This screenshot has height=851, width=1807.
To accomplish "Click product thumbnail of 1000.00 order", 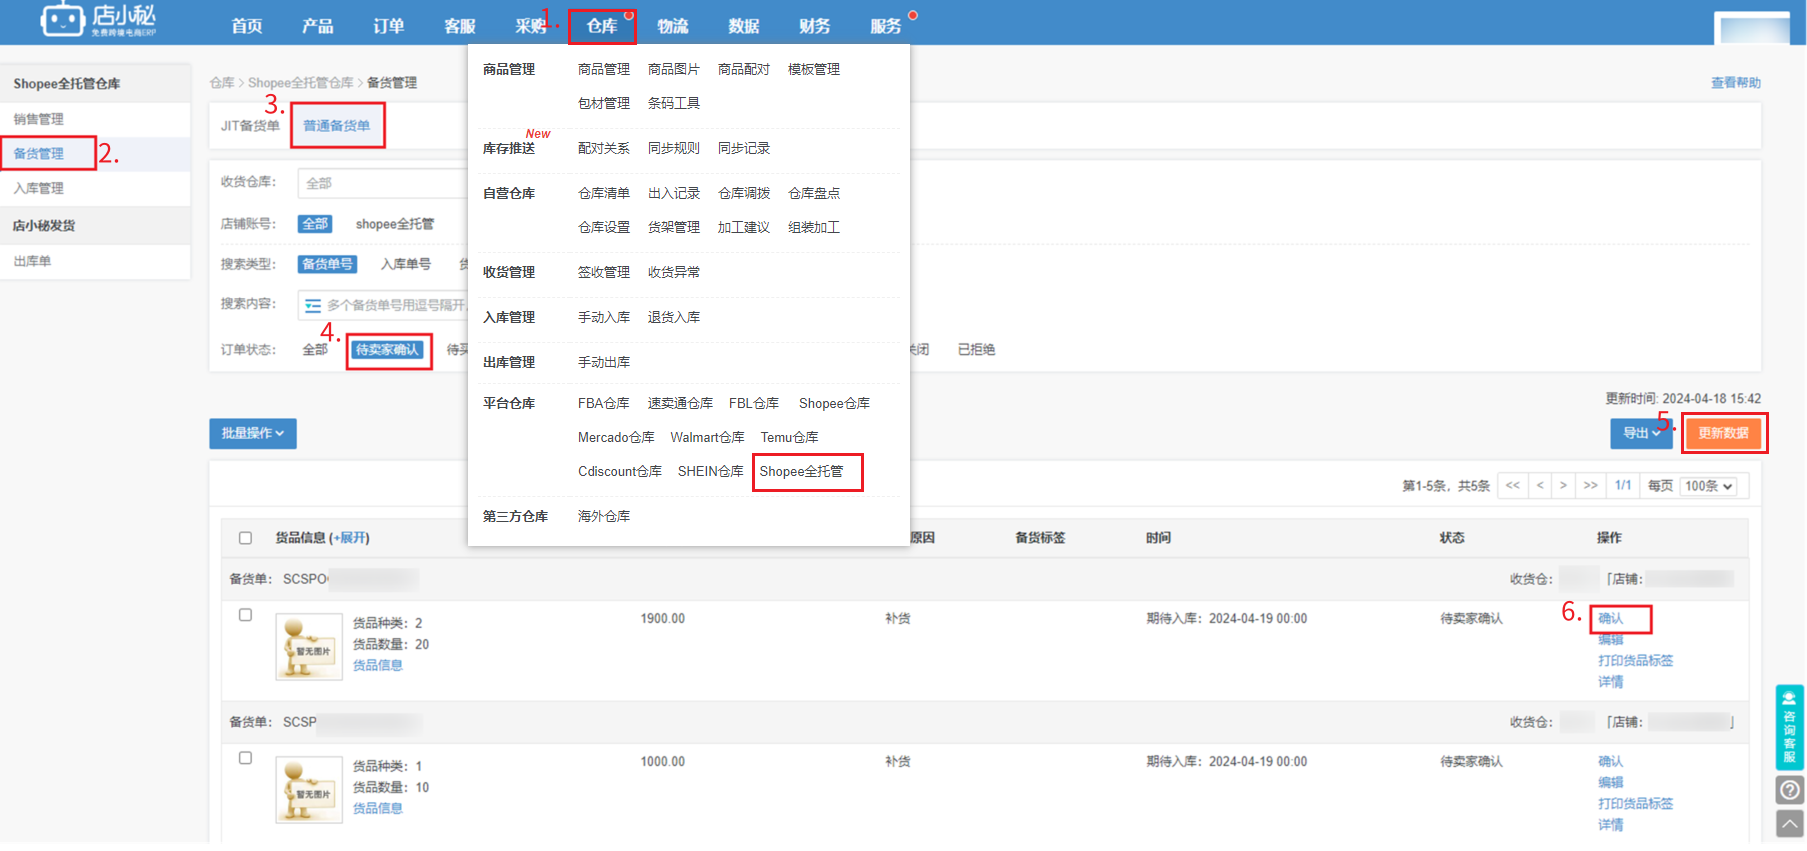I will point(309,789).
